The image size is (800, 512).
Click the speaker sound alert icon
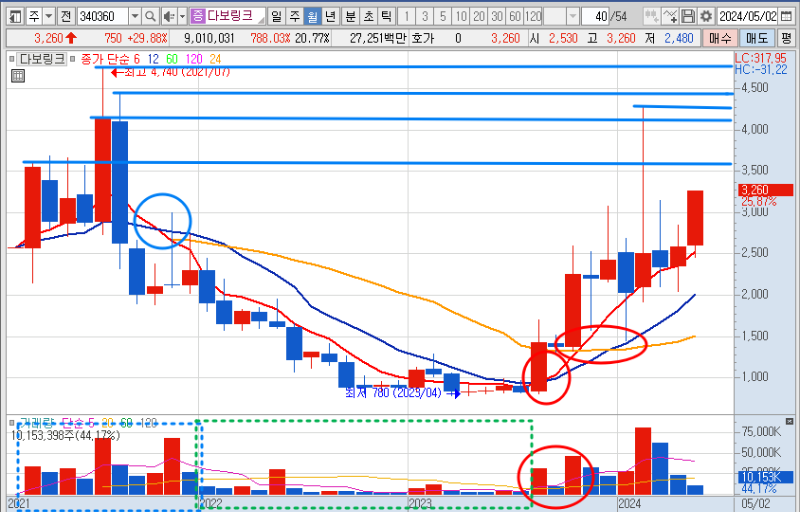[169, 17]
